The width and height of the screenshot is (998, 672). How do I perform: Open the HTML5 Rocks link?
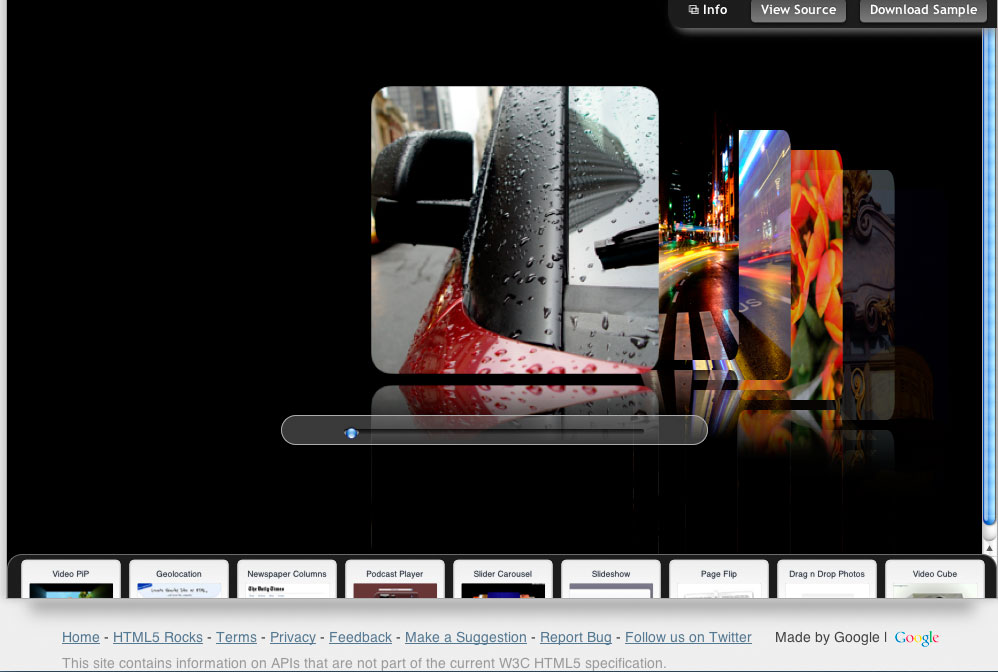[158, 637]
